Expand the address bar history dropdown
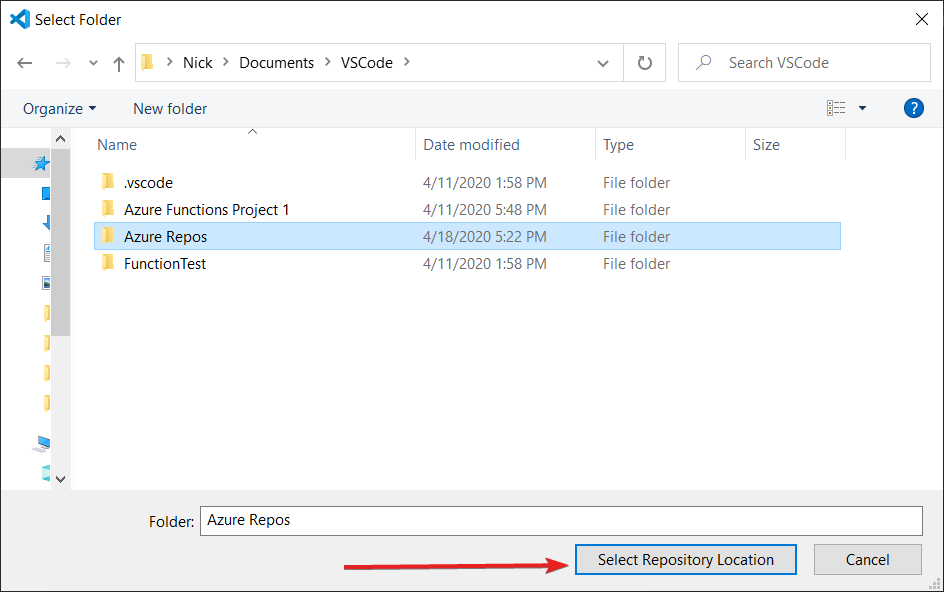Image resolution: width=944 pixels, height=592 pixels. tap(602, 63)
